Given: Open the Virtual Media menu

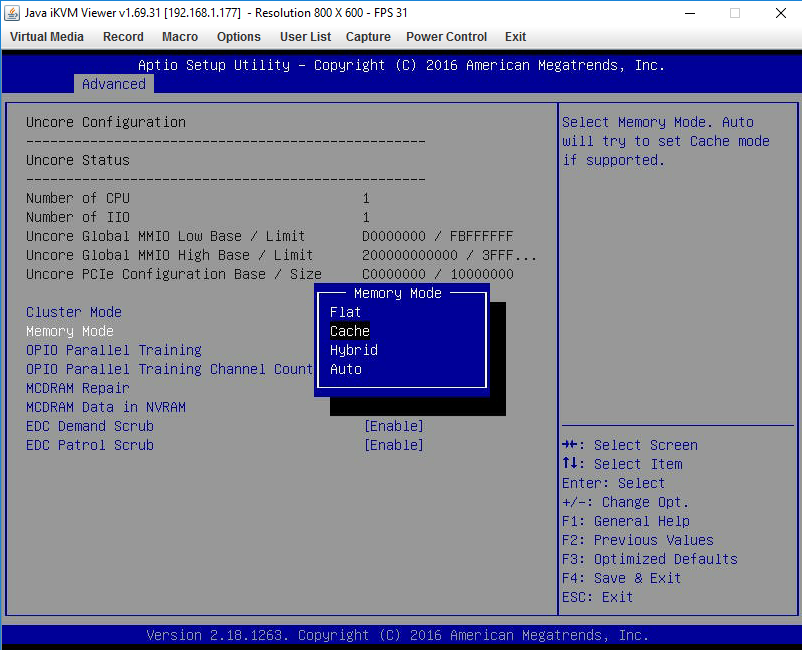Looking at the screenshot, I should pyautogui.click(x=47, y=37).
